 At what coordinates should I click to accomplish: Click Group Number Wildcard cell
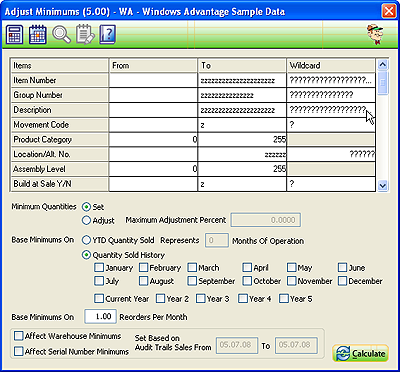click(331, 95)
